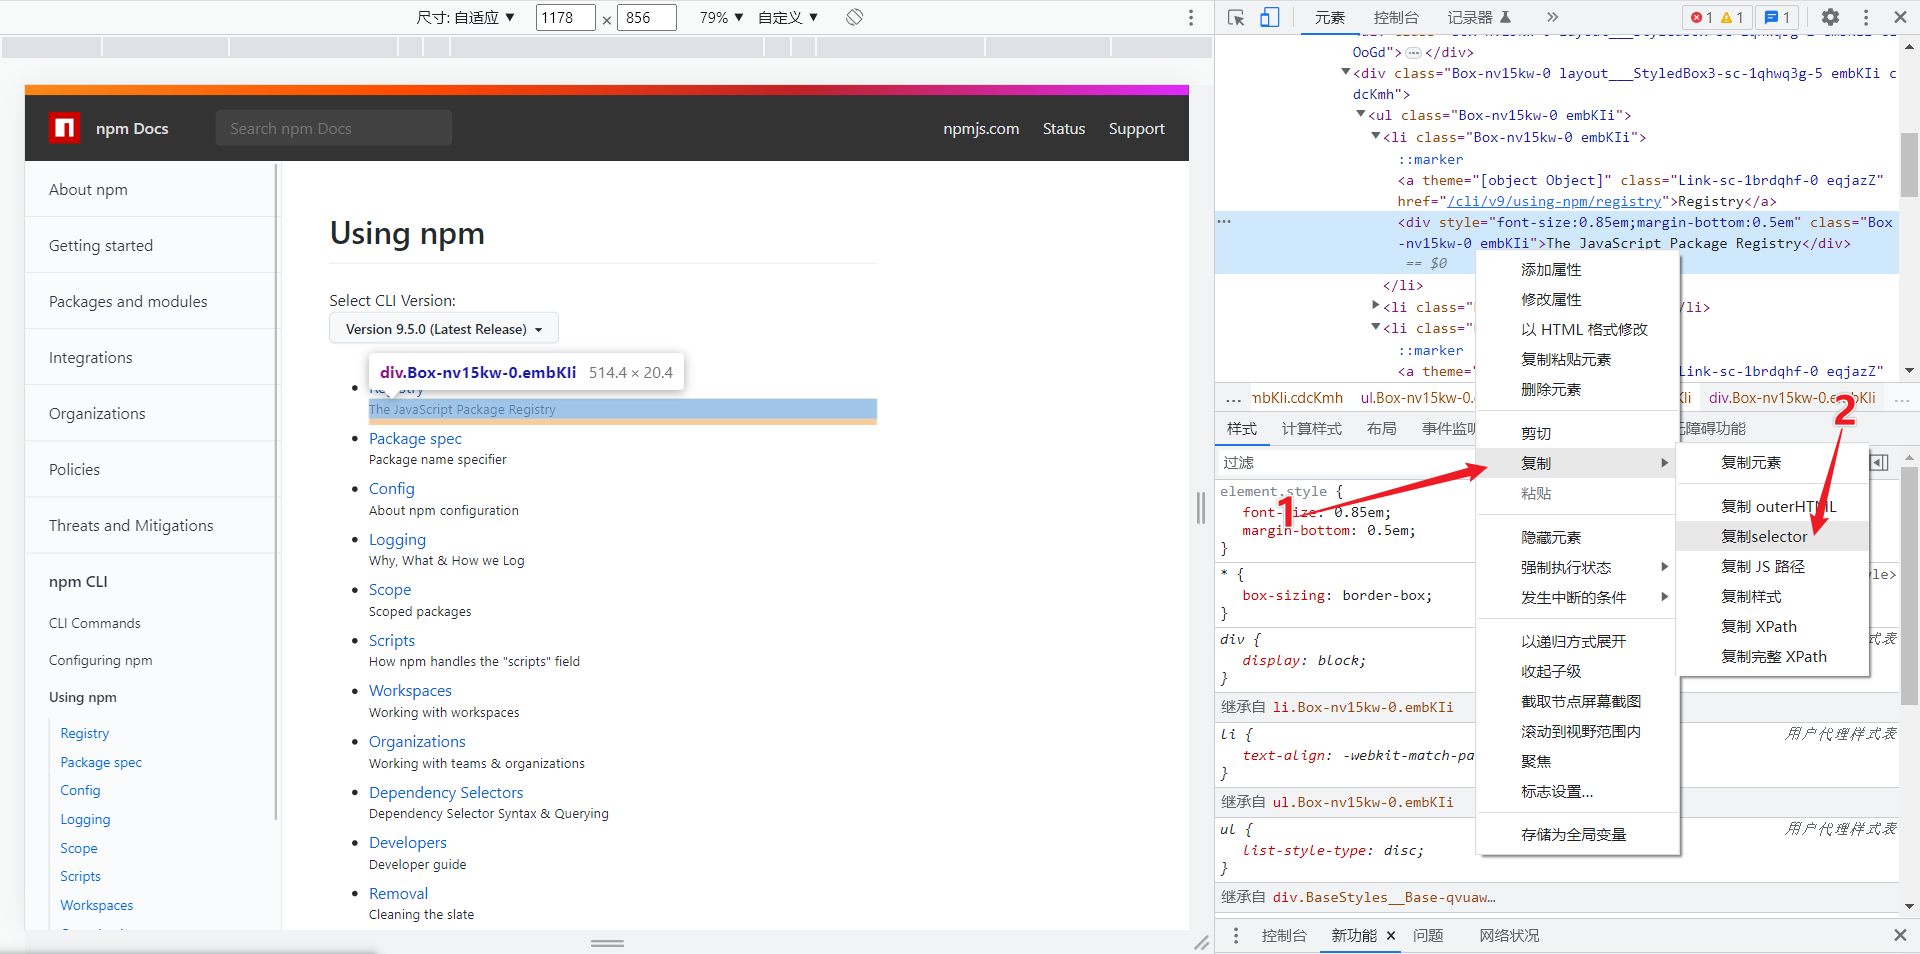The image size is (1920, 954).
Task: Click the blue message count badge
Action: coord(1777,17)
